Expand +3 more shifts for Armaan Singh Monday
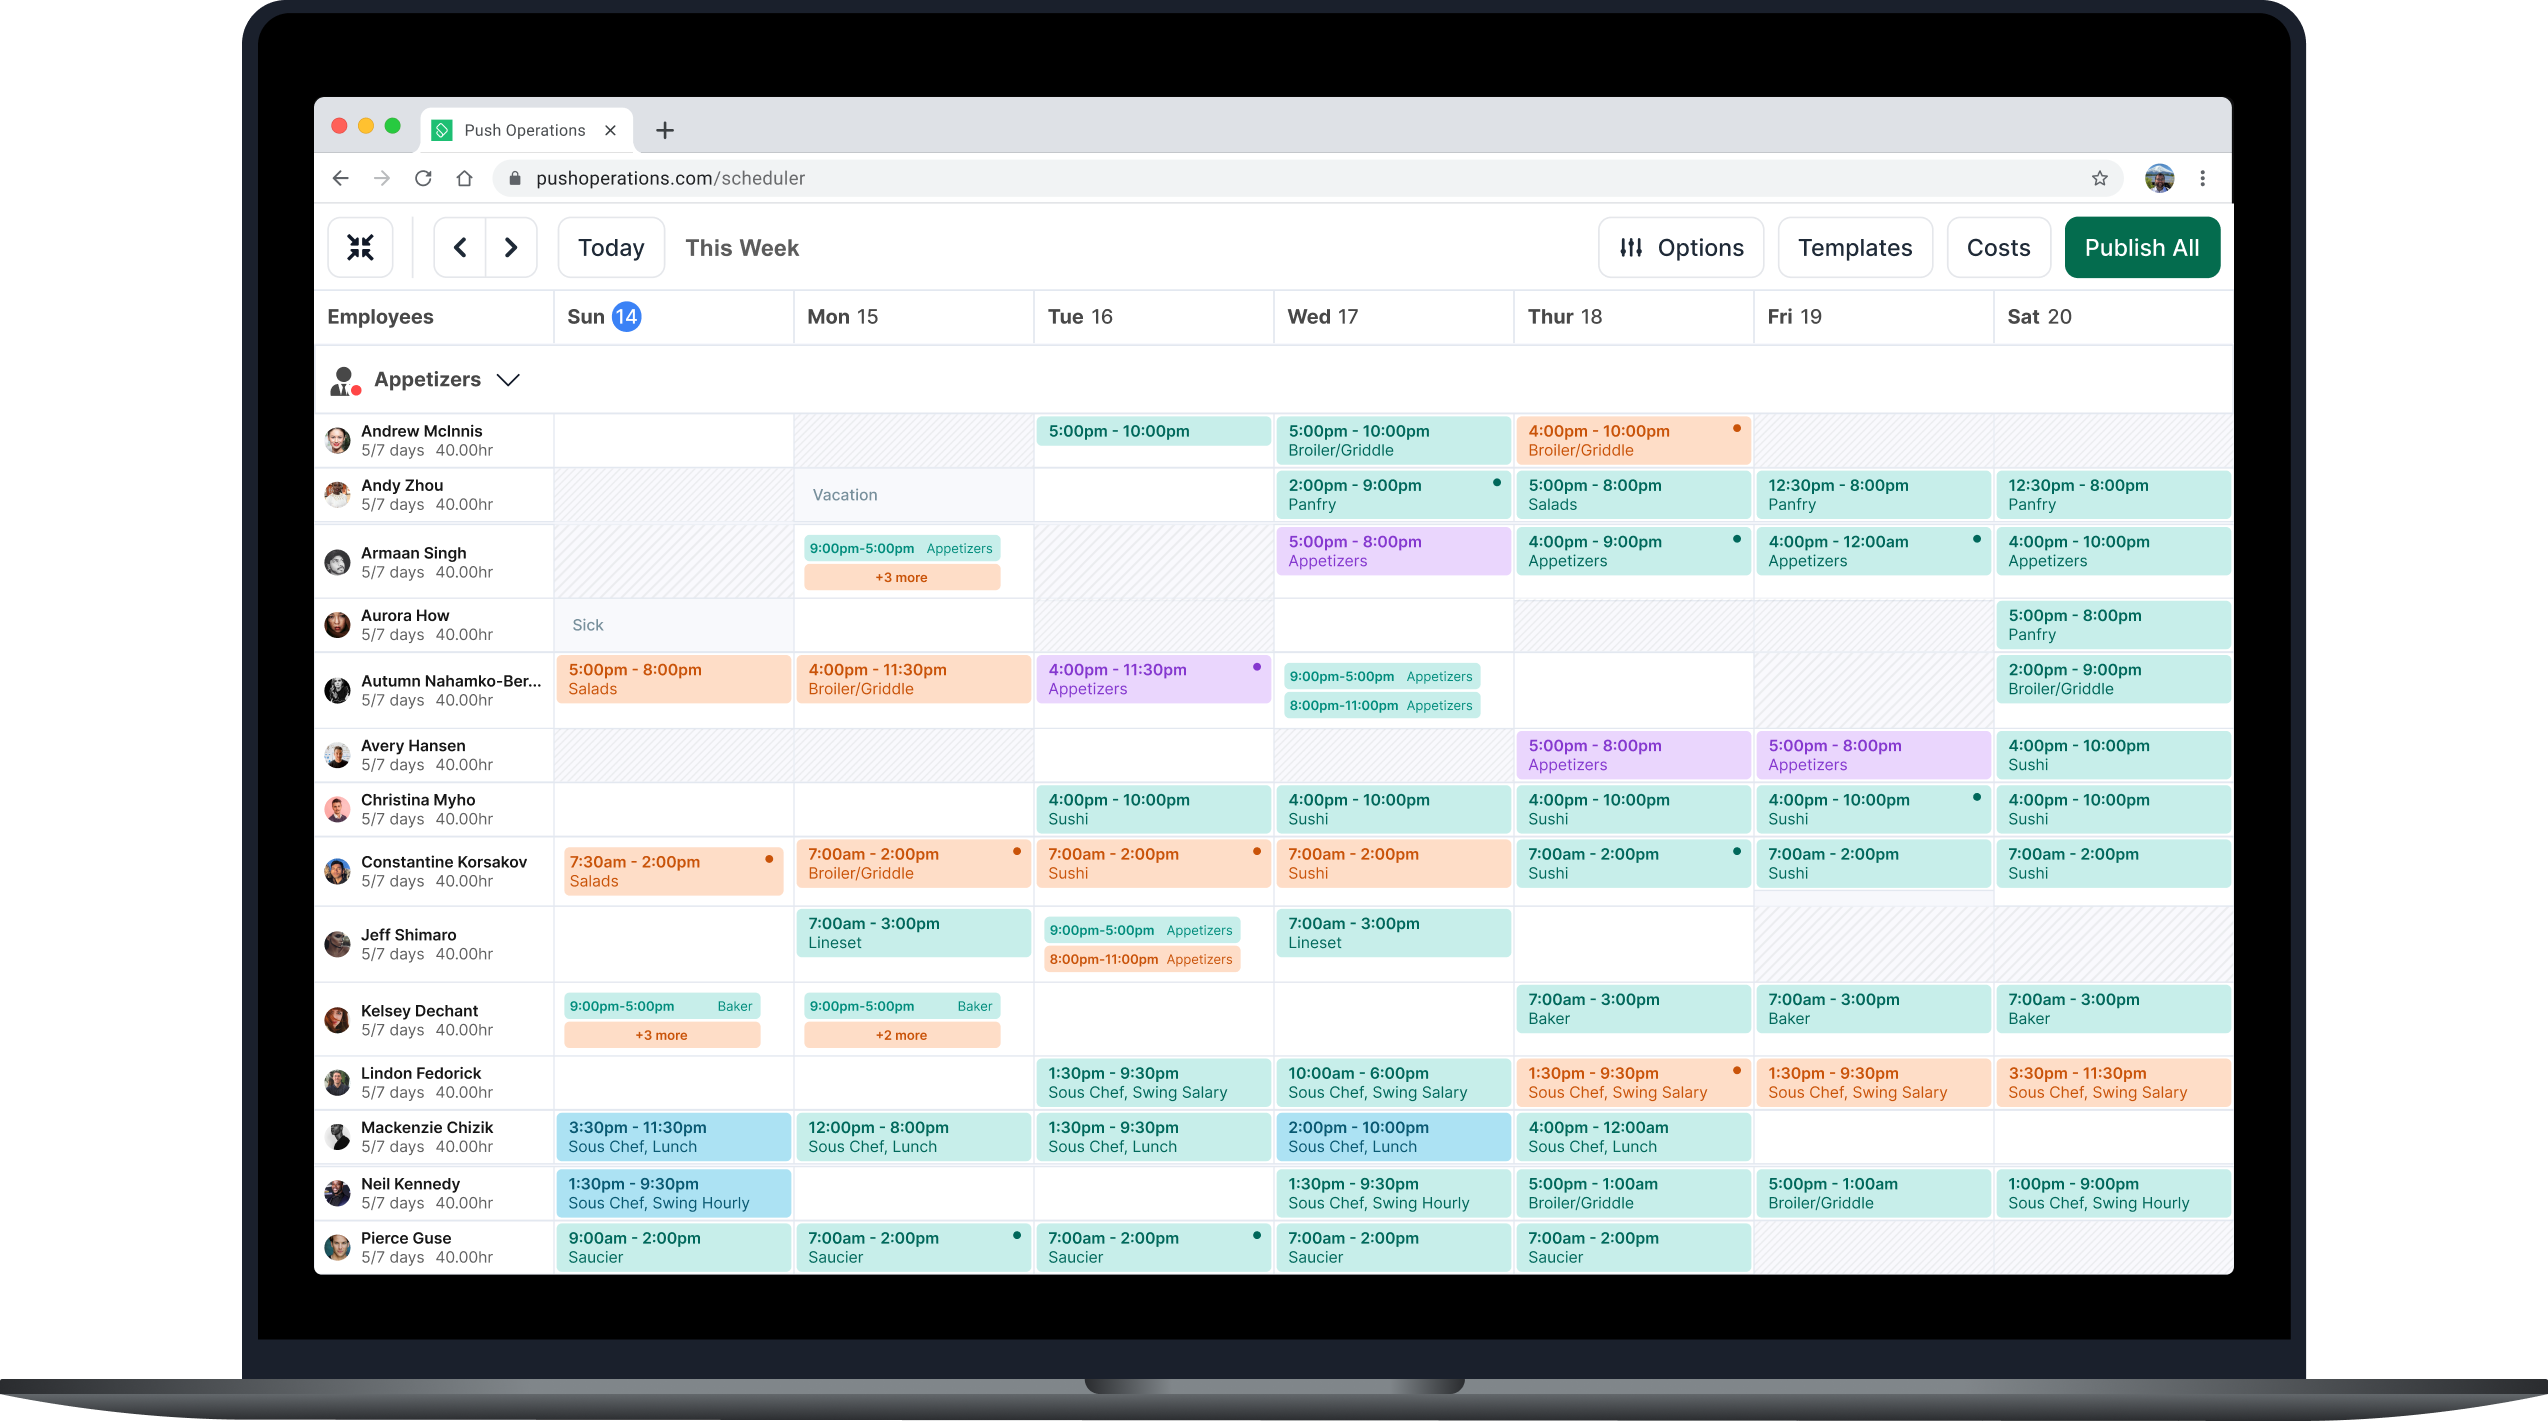 pyautogui.click(x=901, y=577)
